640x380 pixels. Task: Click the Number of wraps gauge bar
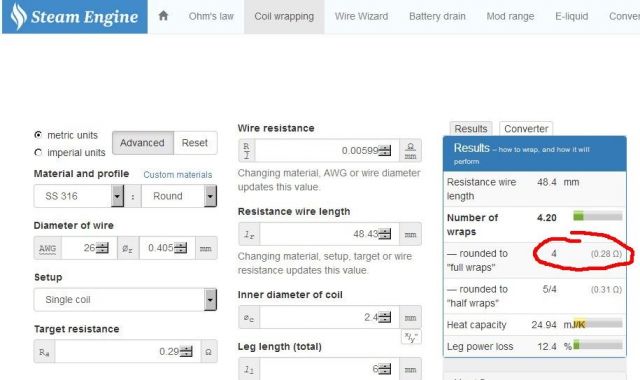[598, 216]
